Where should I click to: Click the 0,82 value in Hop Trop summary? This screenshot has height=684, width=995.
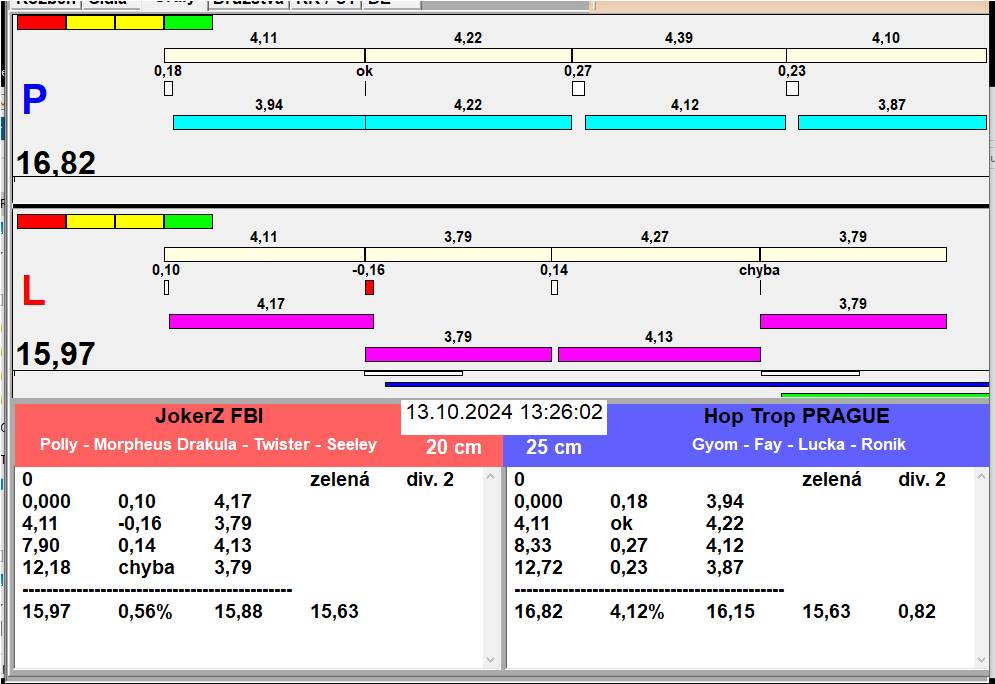tap(916, 612)
